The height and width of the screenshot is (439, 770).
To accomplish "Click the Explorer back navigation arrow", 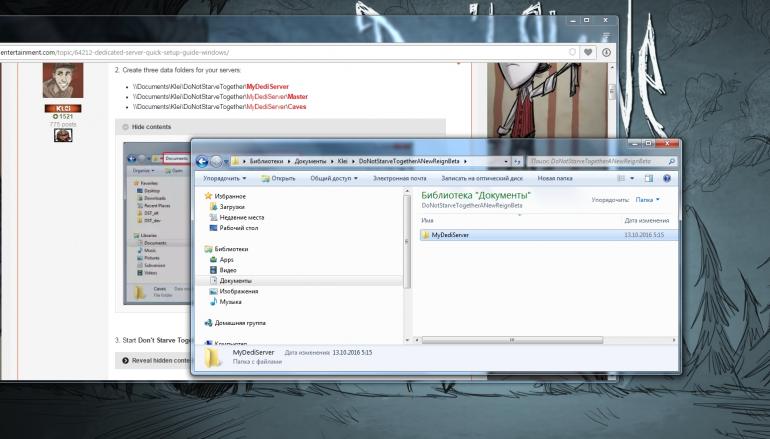I will pos(204,160).
